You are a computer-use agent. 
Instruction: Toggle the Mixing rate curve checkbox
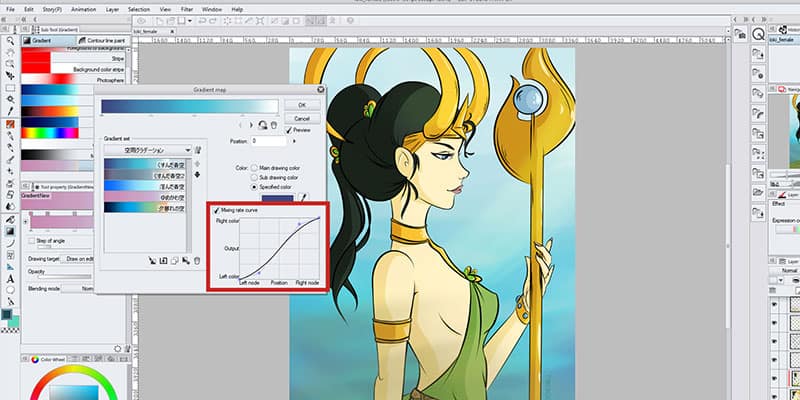[x=216, y=210]
